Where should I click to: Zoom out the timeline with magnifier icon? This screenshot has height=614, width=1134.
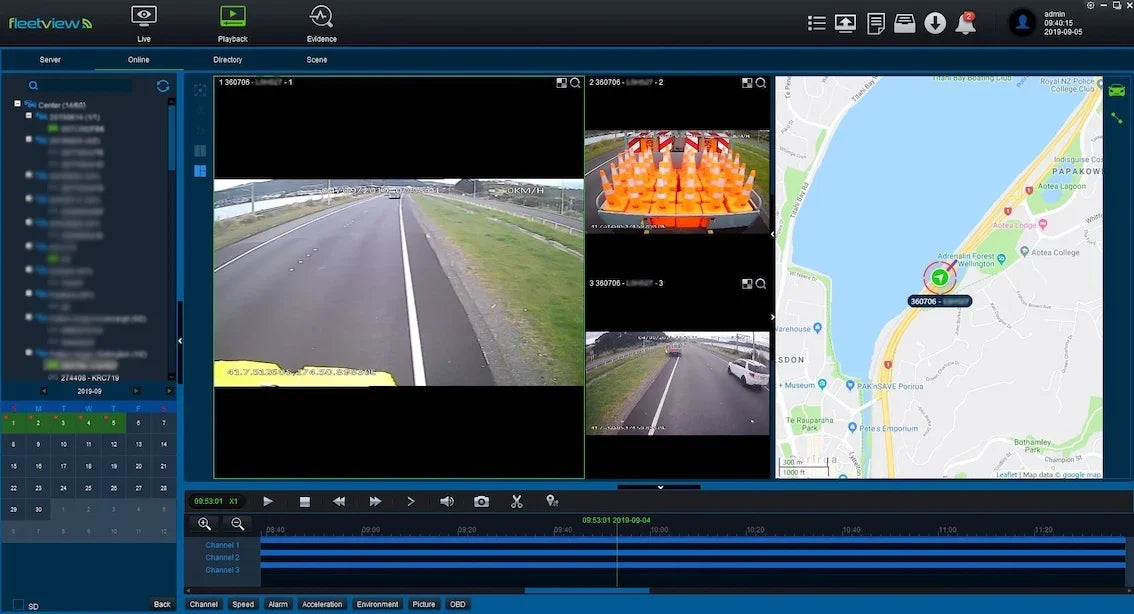click(237, 523)
